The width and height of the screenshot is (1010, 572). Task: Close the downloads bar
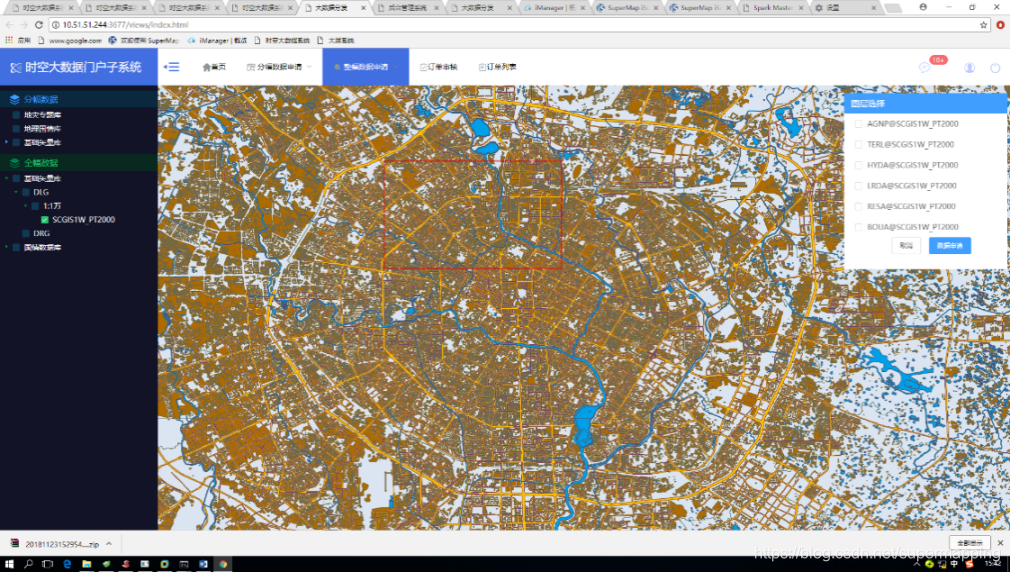pos(1000,543)
